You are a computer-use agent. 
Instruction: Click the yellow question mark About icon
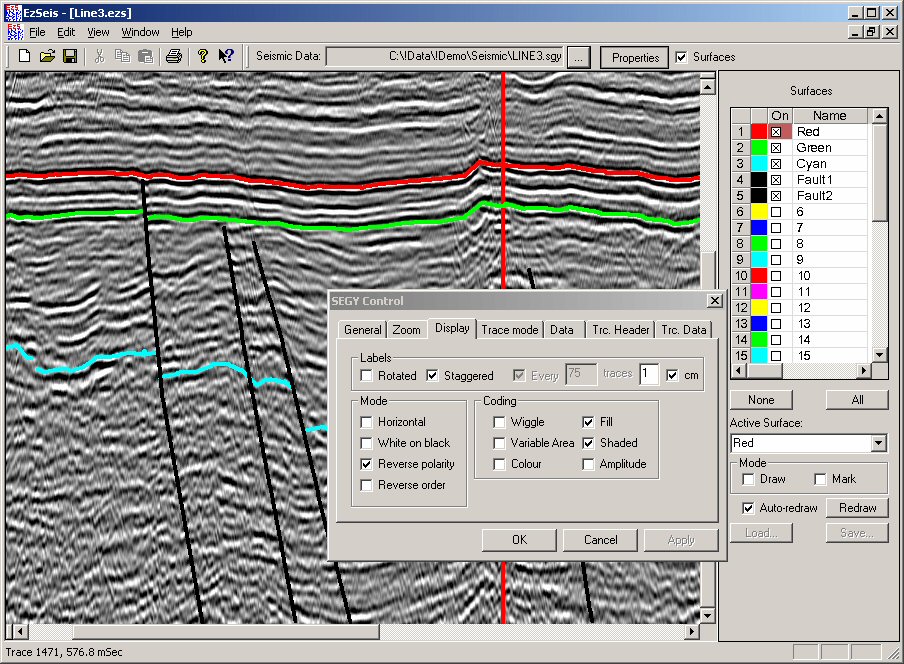[x=203, y=57]
